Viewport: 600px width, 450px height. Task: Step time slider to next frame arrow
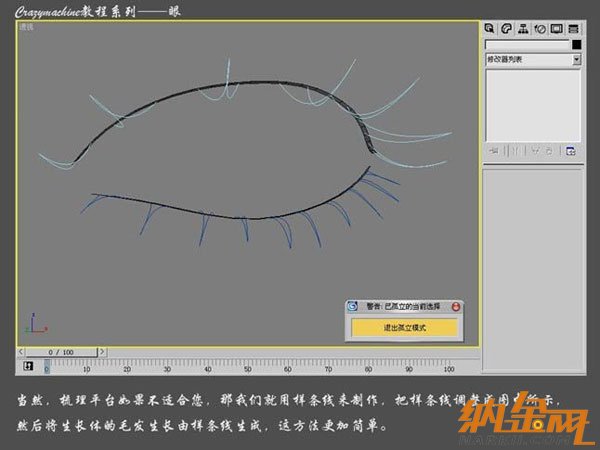pyautogui.click(x=102, y=351)
